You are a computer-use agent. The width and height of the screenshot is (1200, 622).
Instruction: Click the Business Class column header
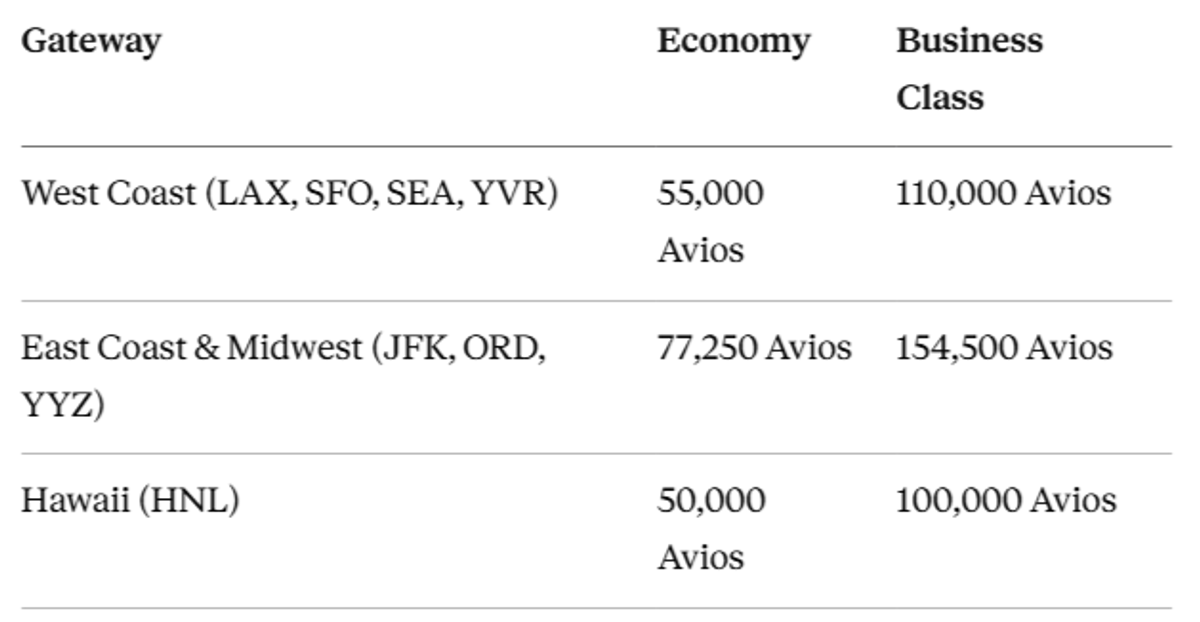click(x=969, y=69)
